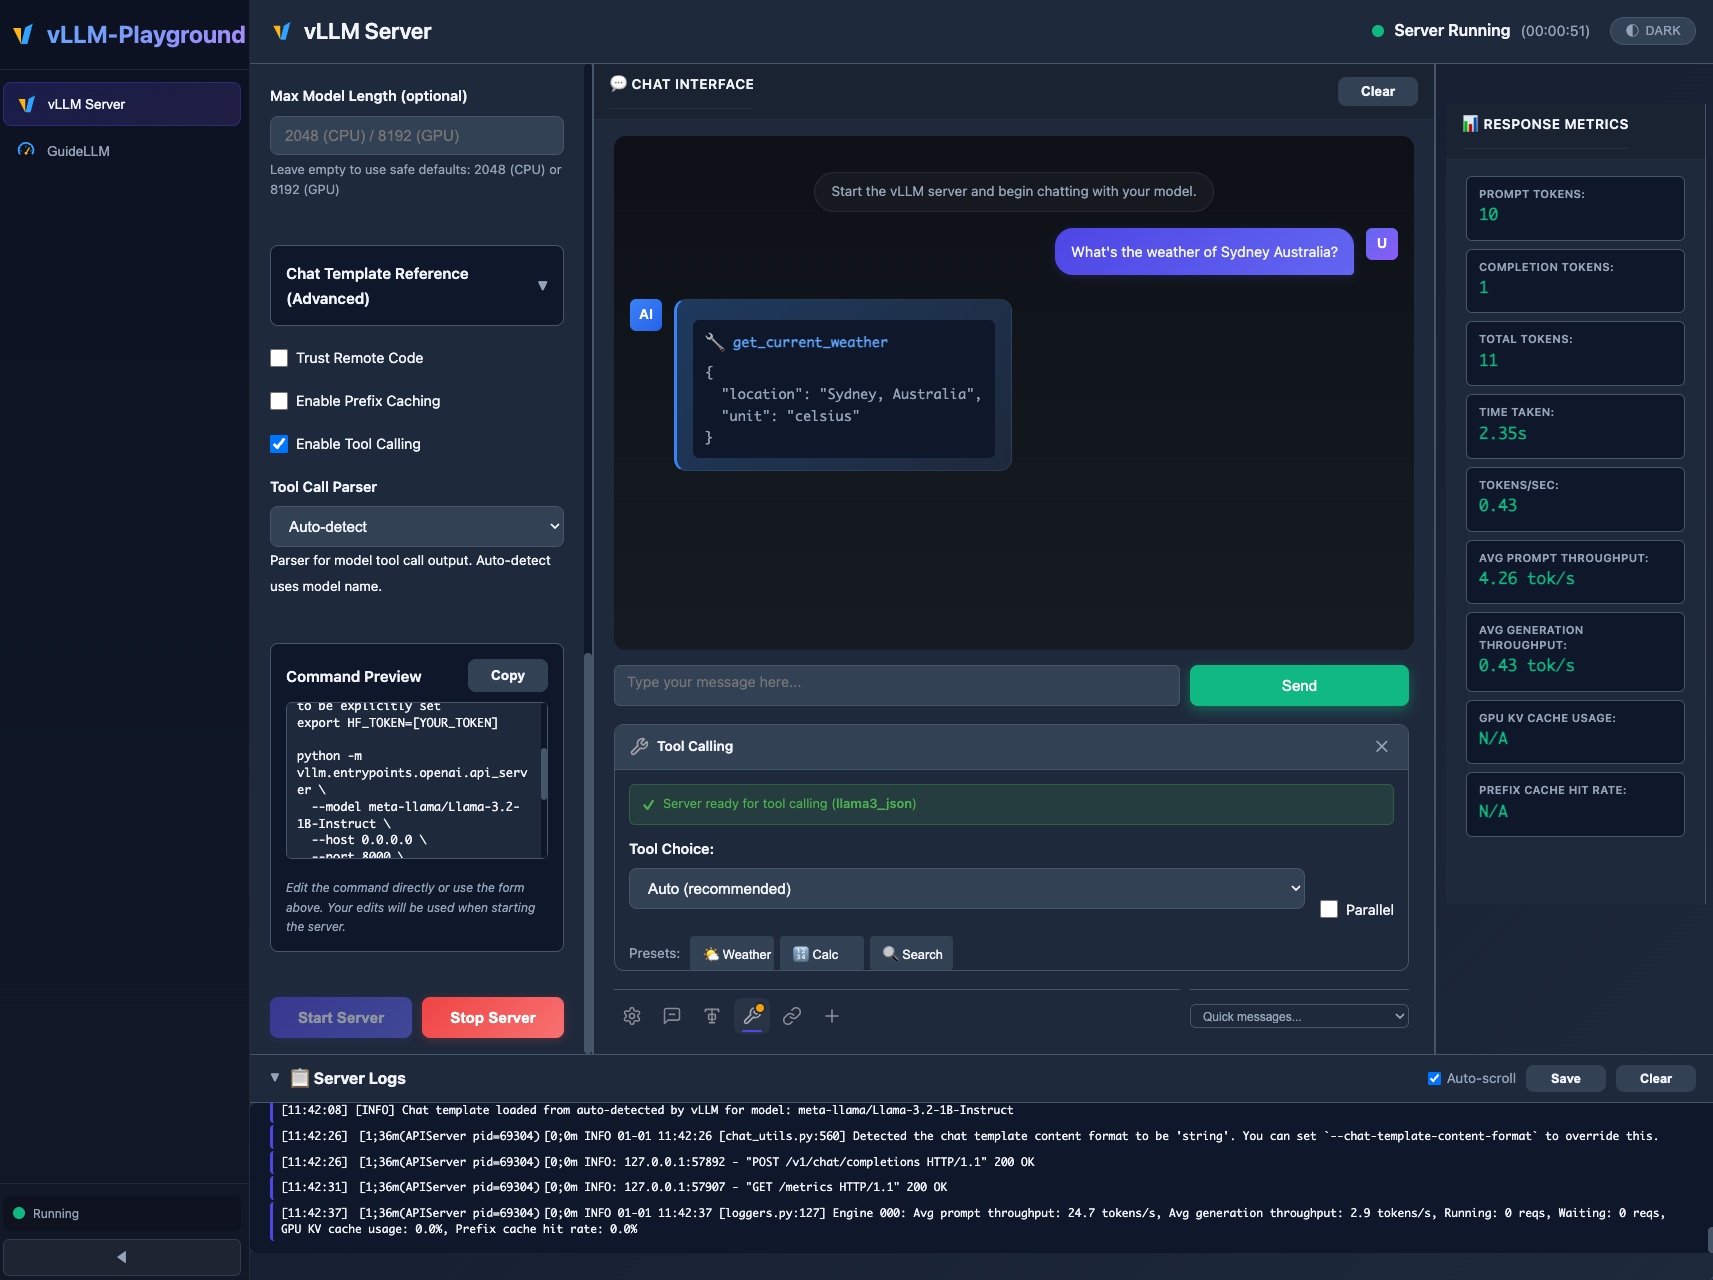1713x1280 pixels.
Task: Click the text formatting icon below chat input
Action: (x=712, y=1016)
